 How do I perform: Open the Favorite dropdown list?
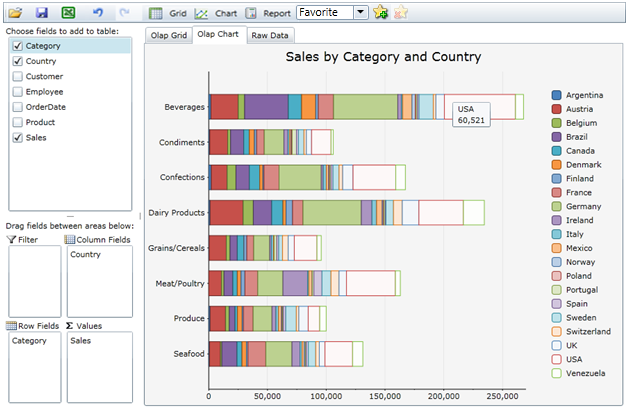[x=360, y=13]
